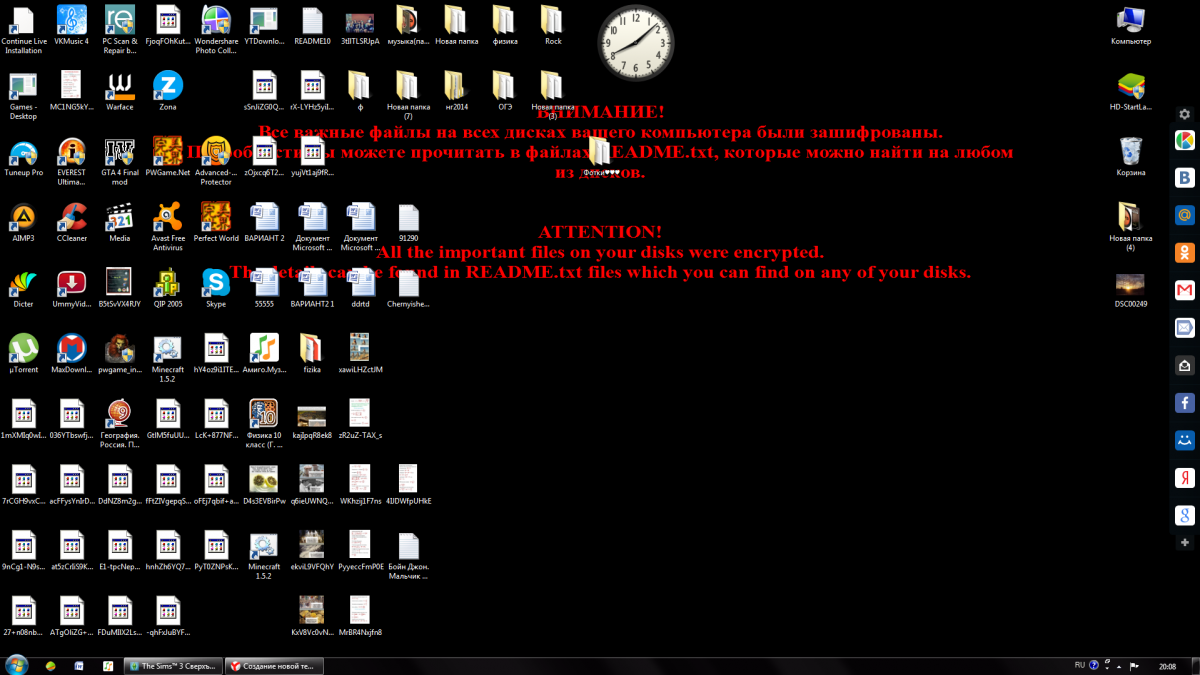Open Facebook icon in sidebar
1200x675 pixels.
tap(1185, 403)
